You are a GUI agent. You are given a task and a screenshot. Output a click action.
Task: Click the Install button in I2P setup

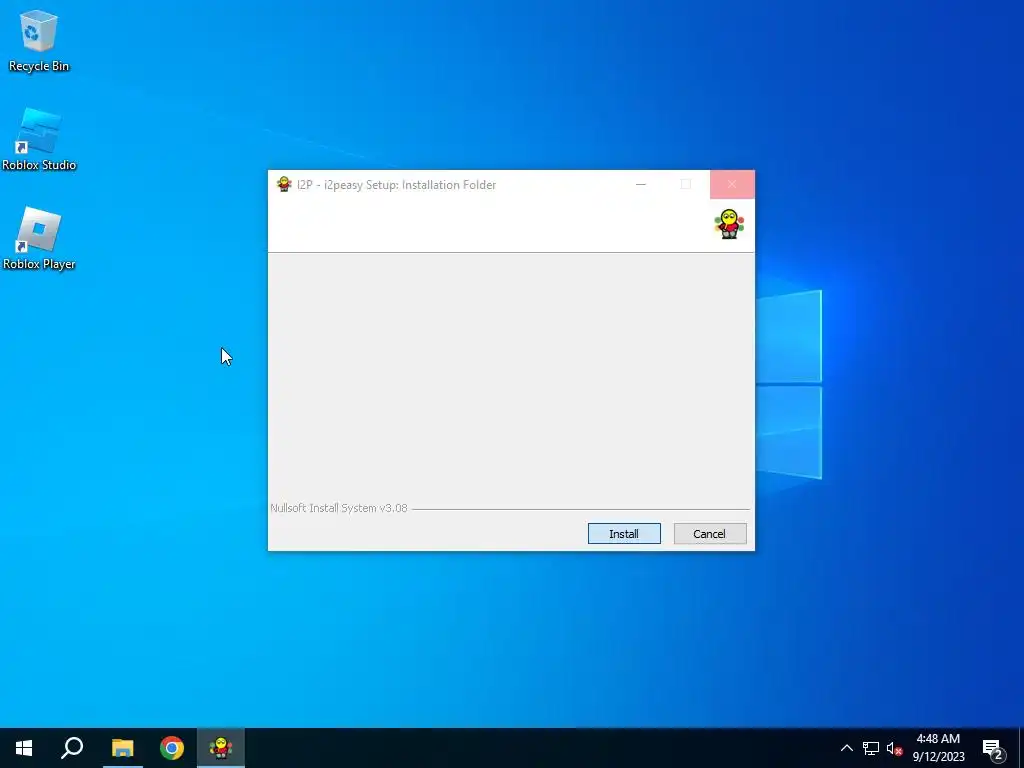(624, 534)
